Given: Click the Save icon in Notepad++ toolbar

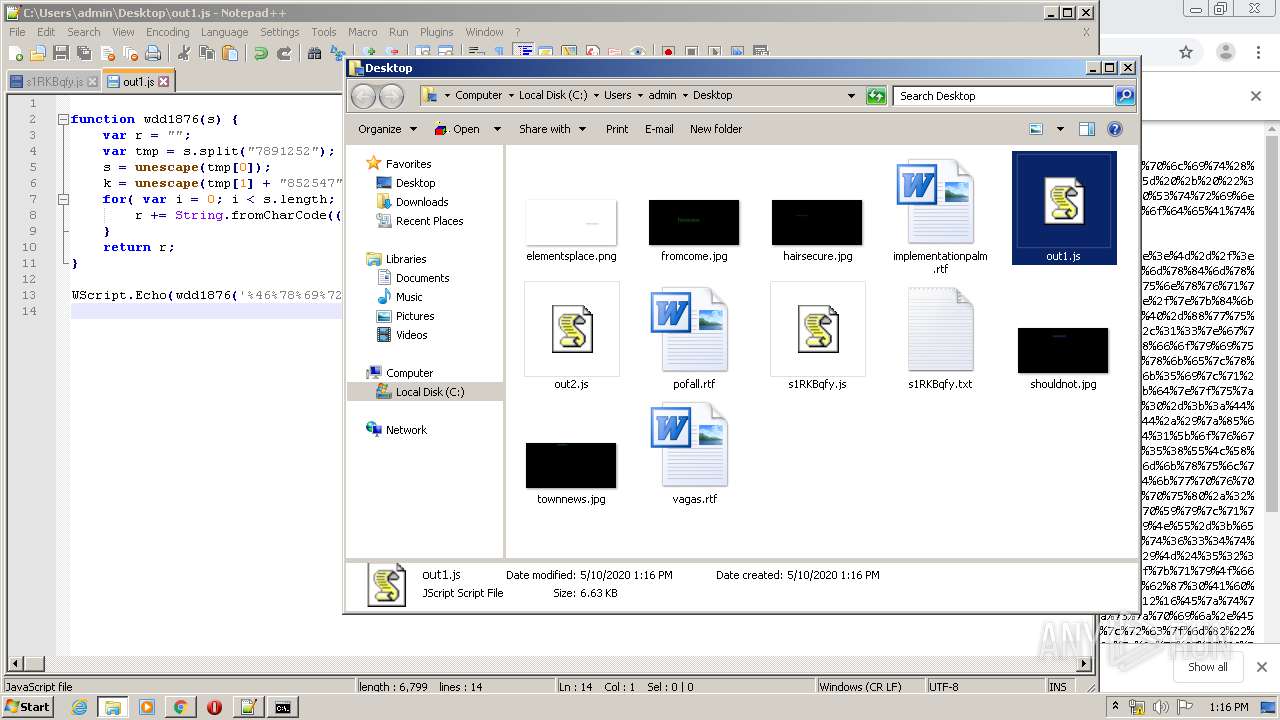Looking at the screenshot, I should tap(60, 53).
